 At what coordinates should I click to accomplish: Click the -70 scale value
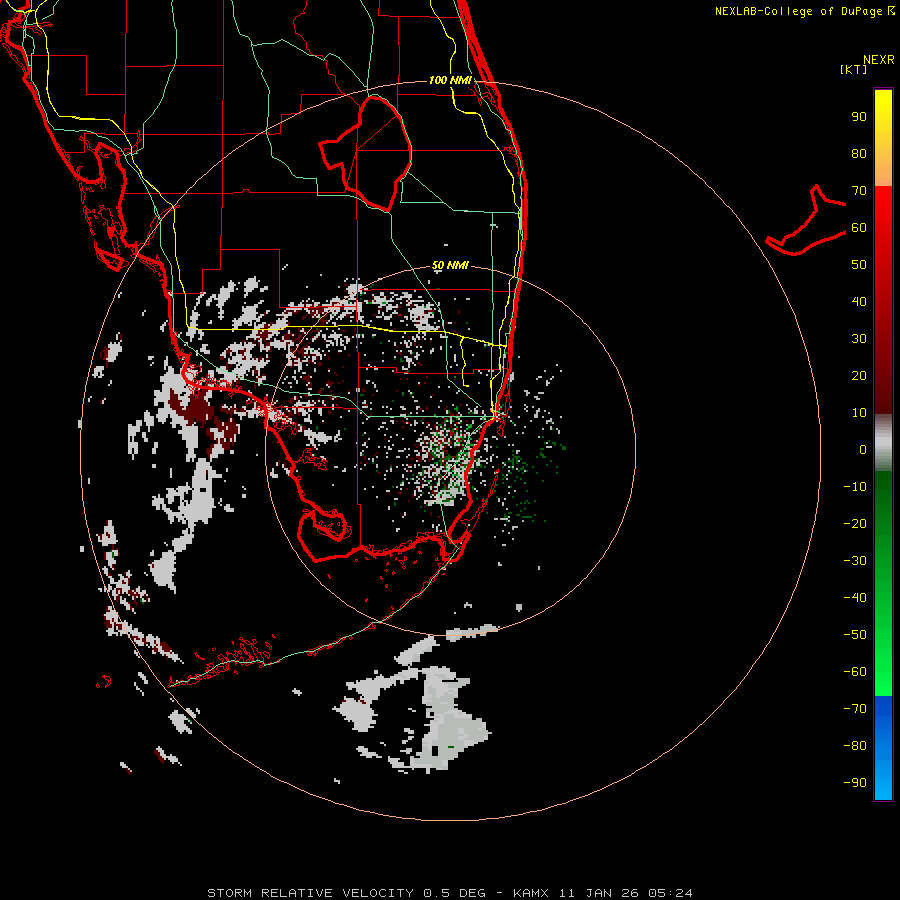855,709
